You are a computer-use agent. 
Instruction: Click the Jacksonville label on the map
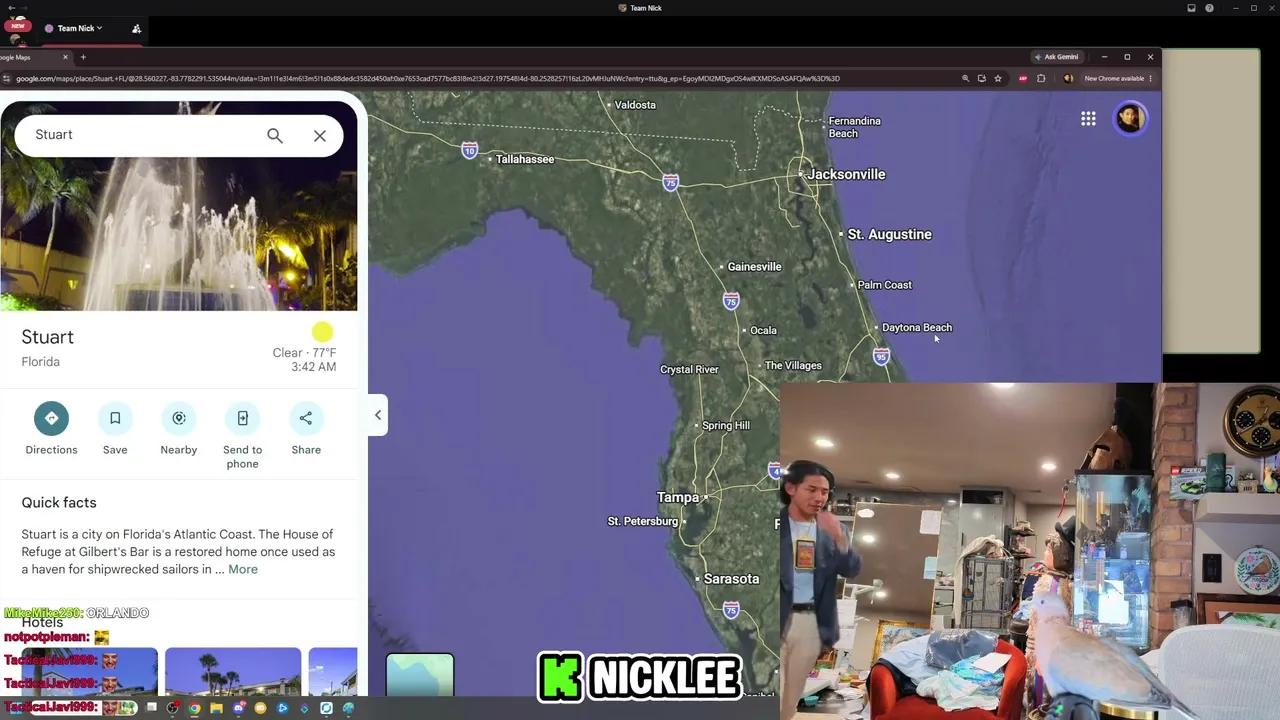[846, 174]
